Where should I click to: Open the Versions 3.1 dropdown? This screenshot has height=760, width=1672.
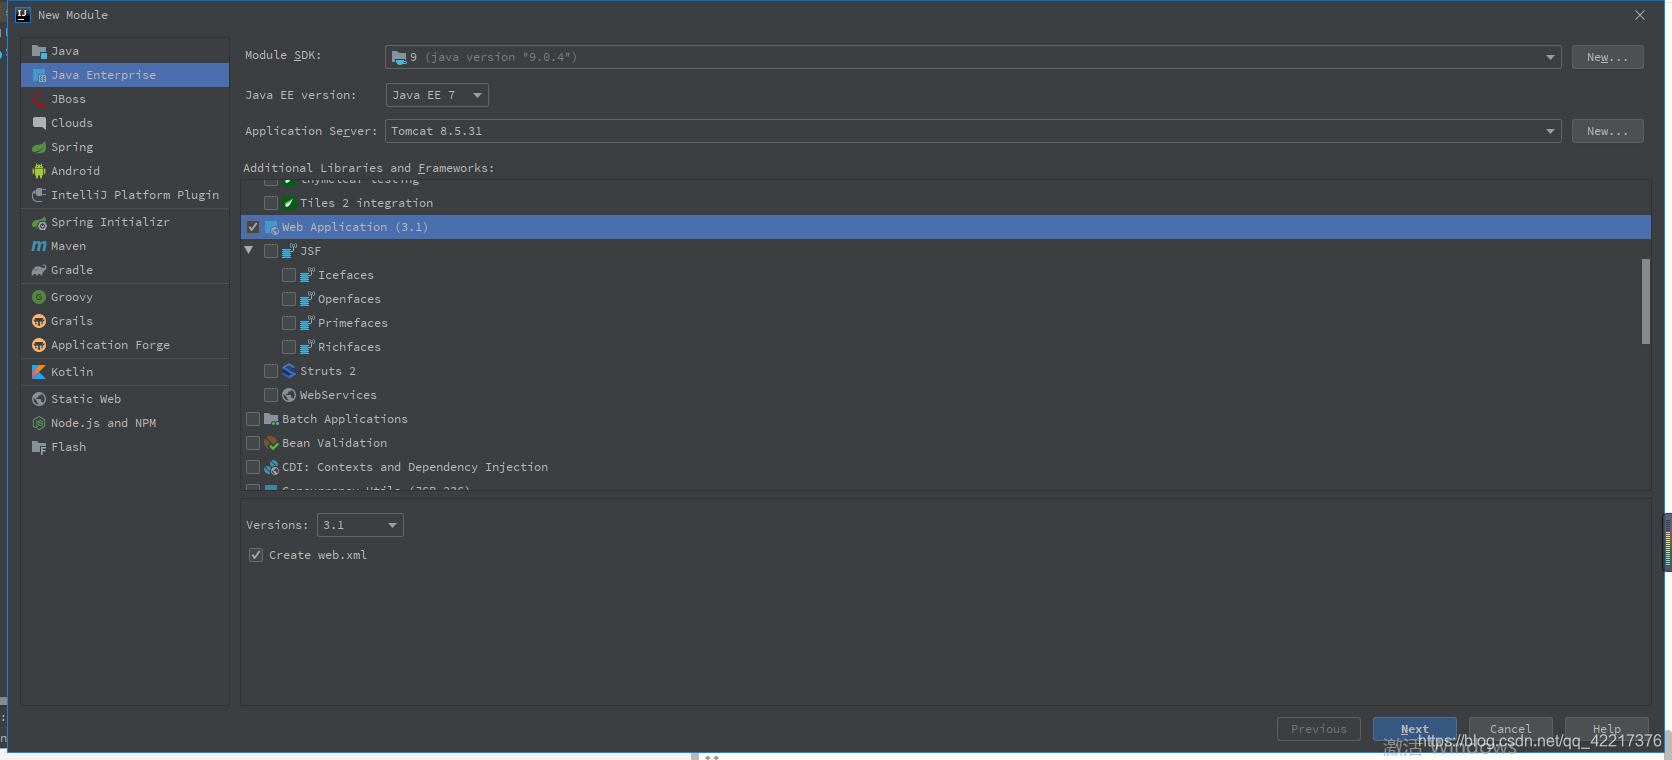tap(360, 525)
